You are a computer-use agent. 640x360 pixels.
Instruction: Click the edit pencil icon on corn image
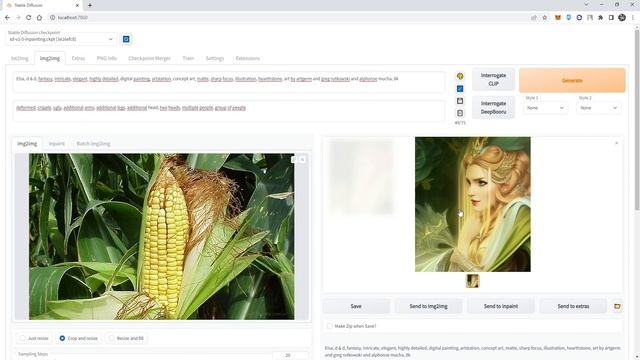coord(294,160)
